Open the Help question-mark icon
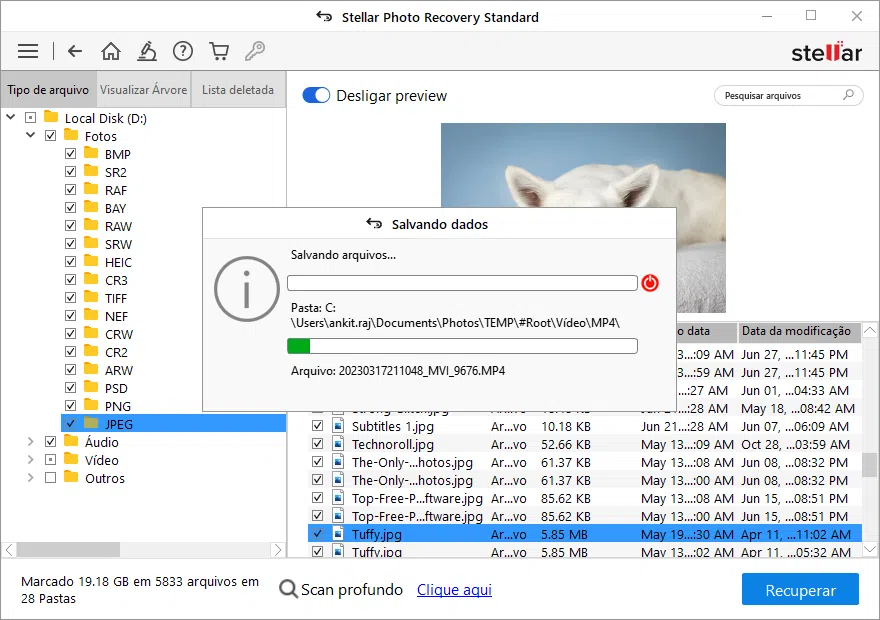Viewport: 880px width, 620px height. [x=183, y=50]
